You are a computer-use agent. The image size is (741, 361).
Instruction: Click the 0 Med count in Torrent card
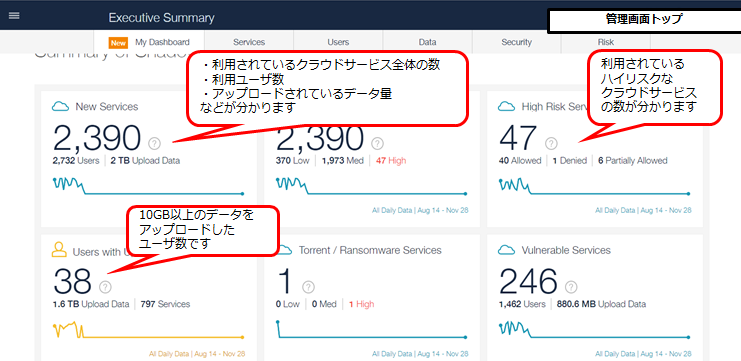pos(324,304)
